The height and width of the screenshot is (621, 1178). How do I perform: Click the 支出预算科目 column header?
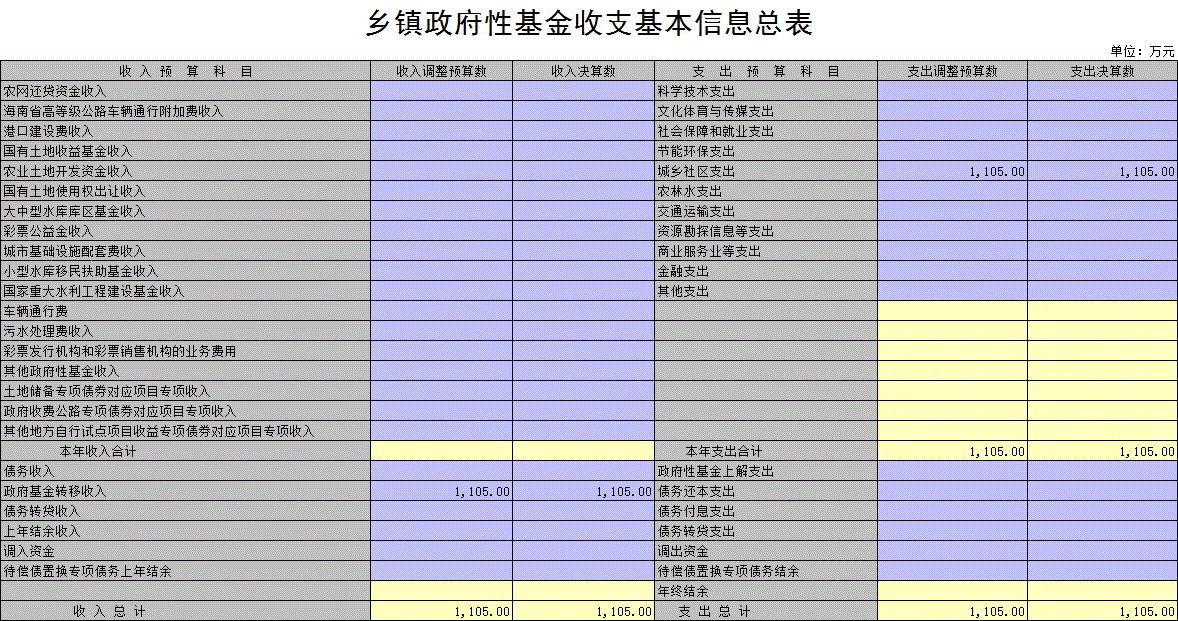pyautogui.click(x=766, y=71)
